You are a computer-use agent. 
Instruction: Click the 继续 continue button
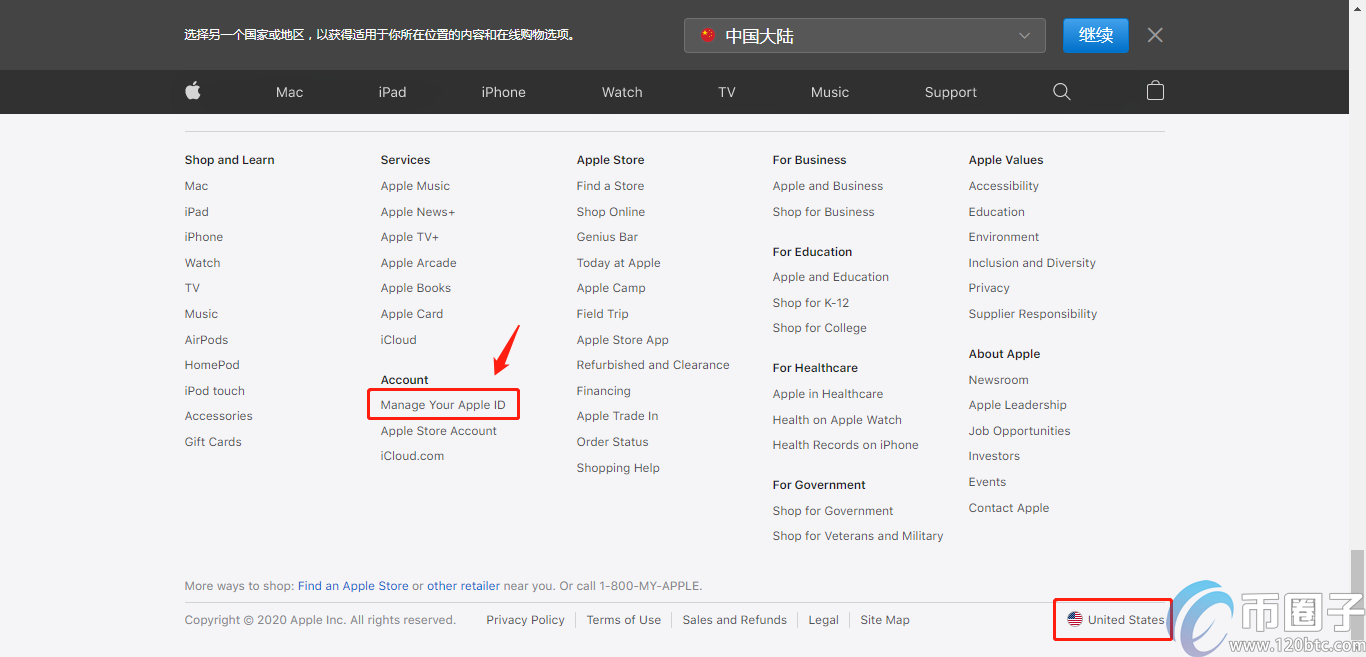click(1096, 36)
